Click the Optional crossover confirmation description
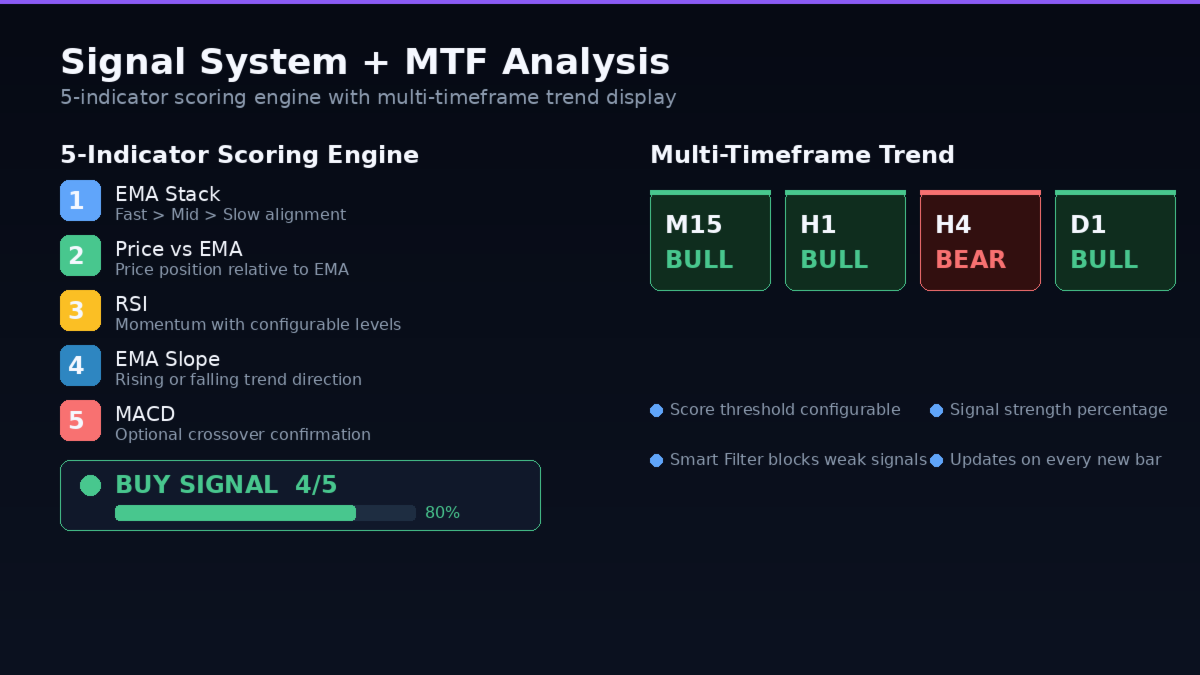Viewport: 1200px width, 675px height. coord(243,435)
